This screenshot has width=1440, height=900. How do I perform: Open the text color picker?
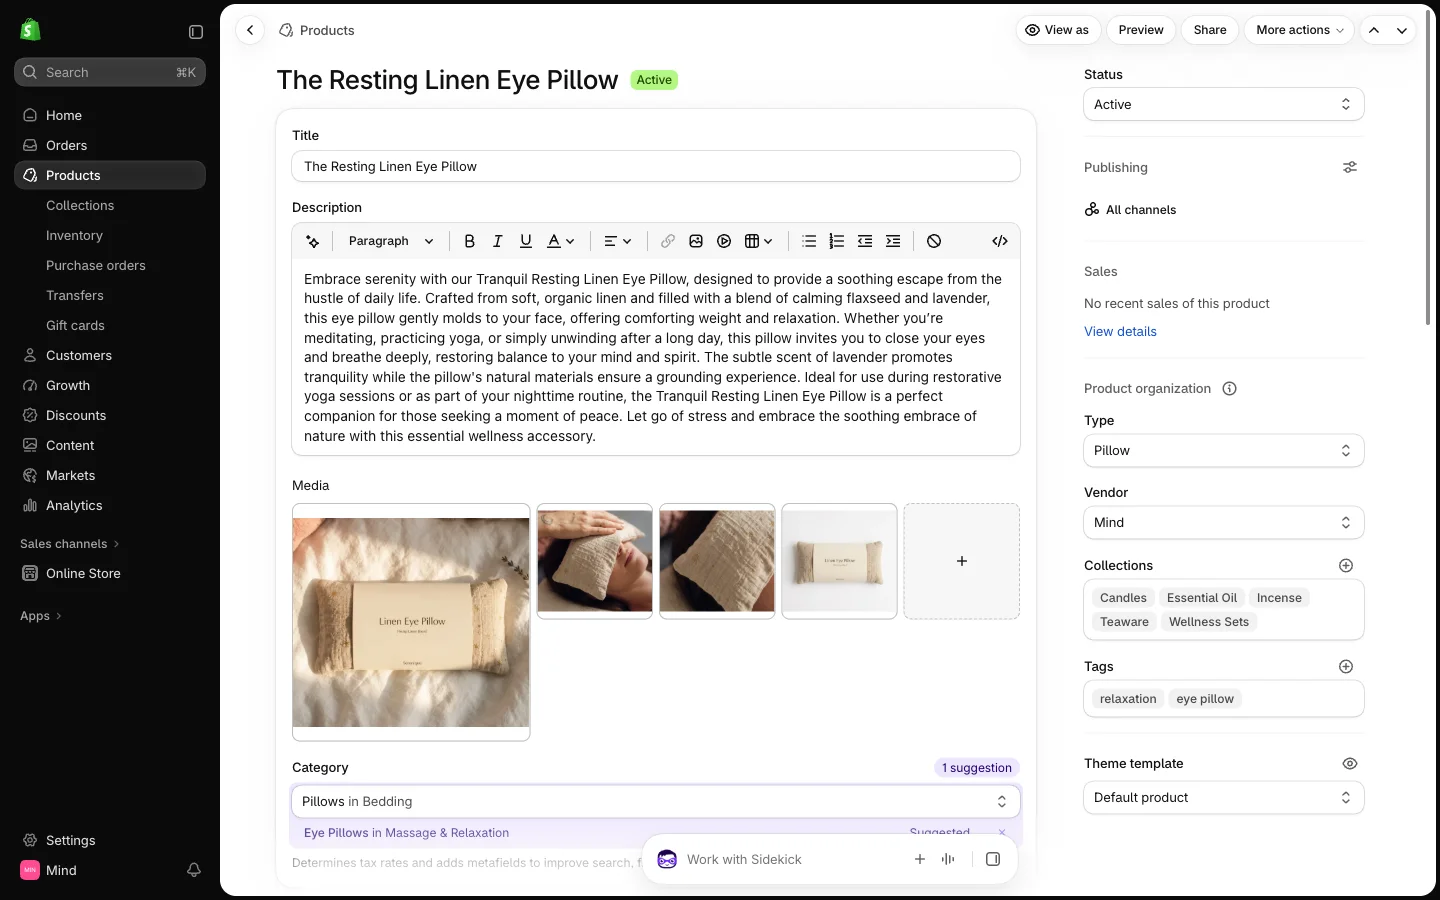[x=560, y=241]
